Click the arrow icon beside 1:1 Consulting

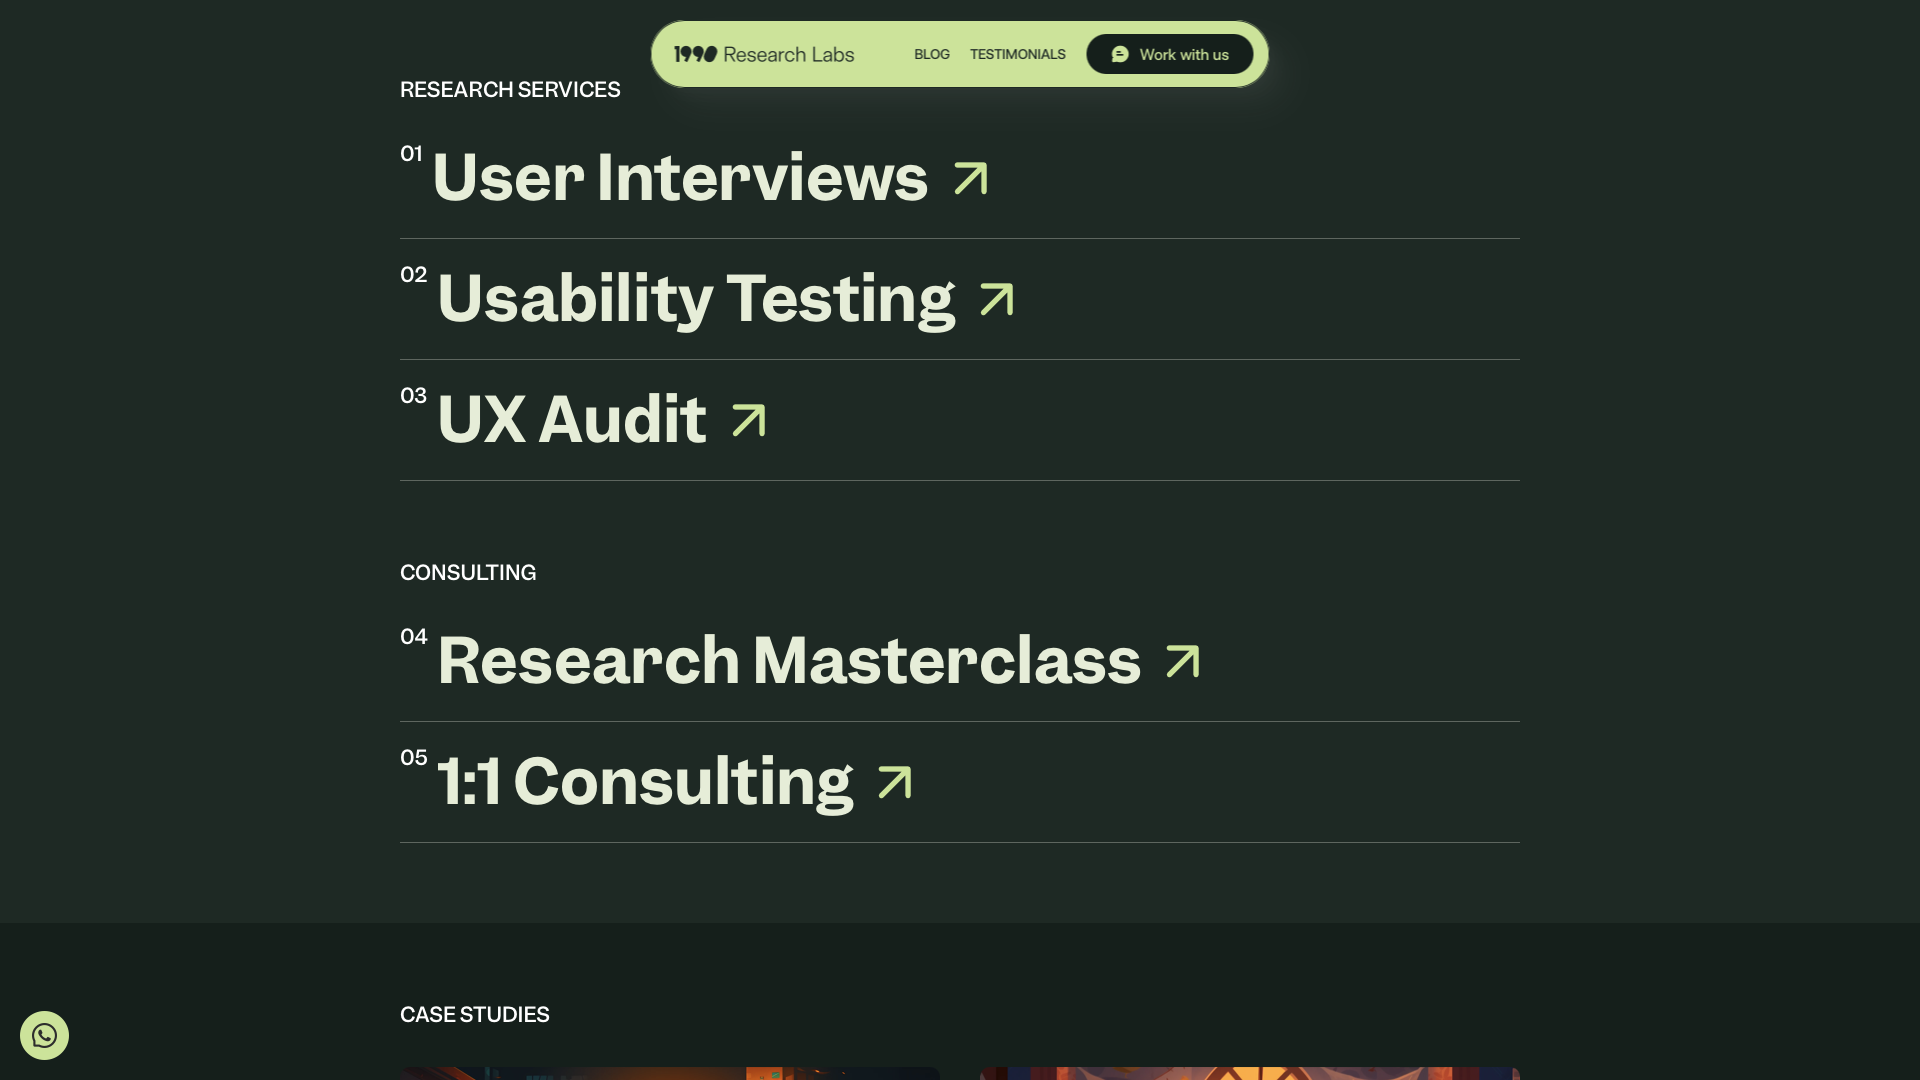point(894,783)
